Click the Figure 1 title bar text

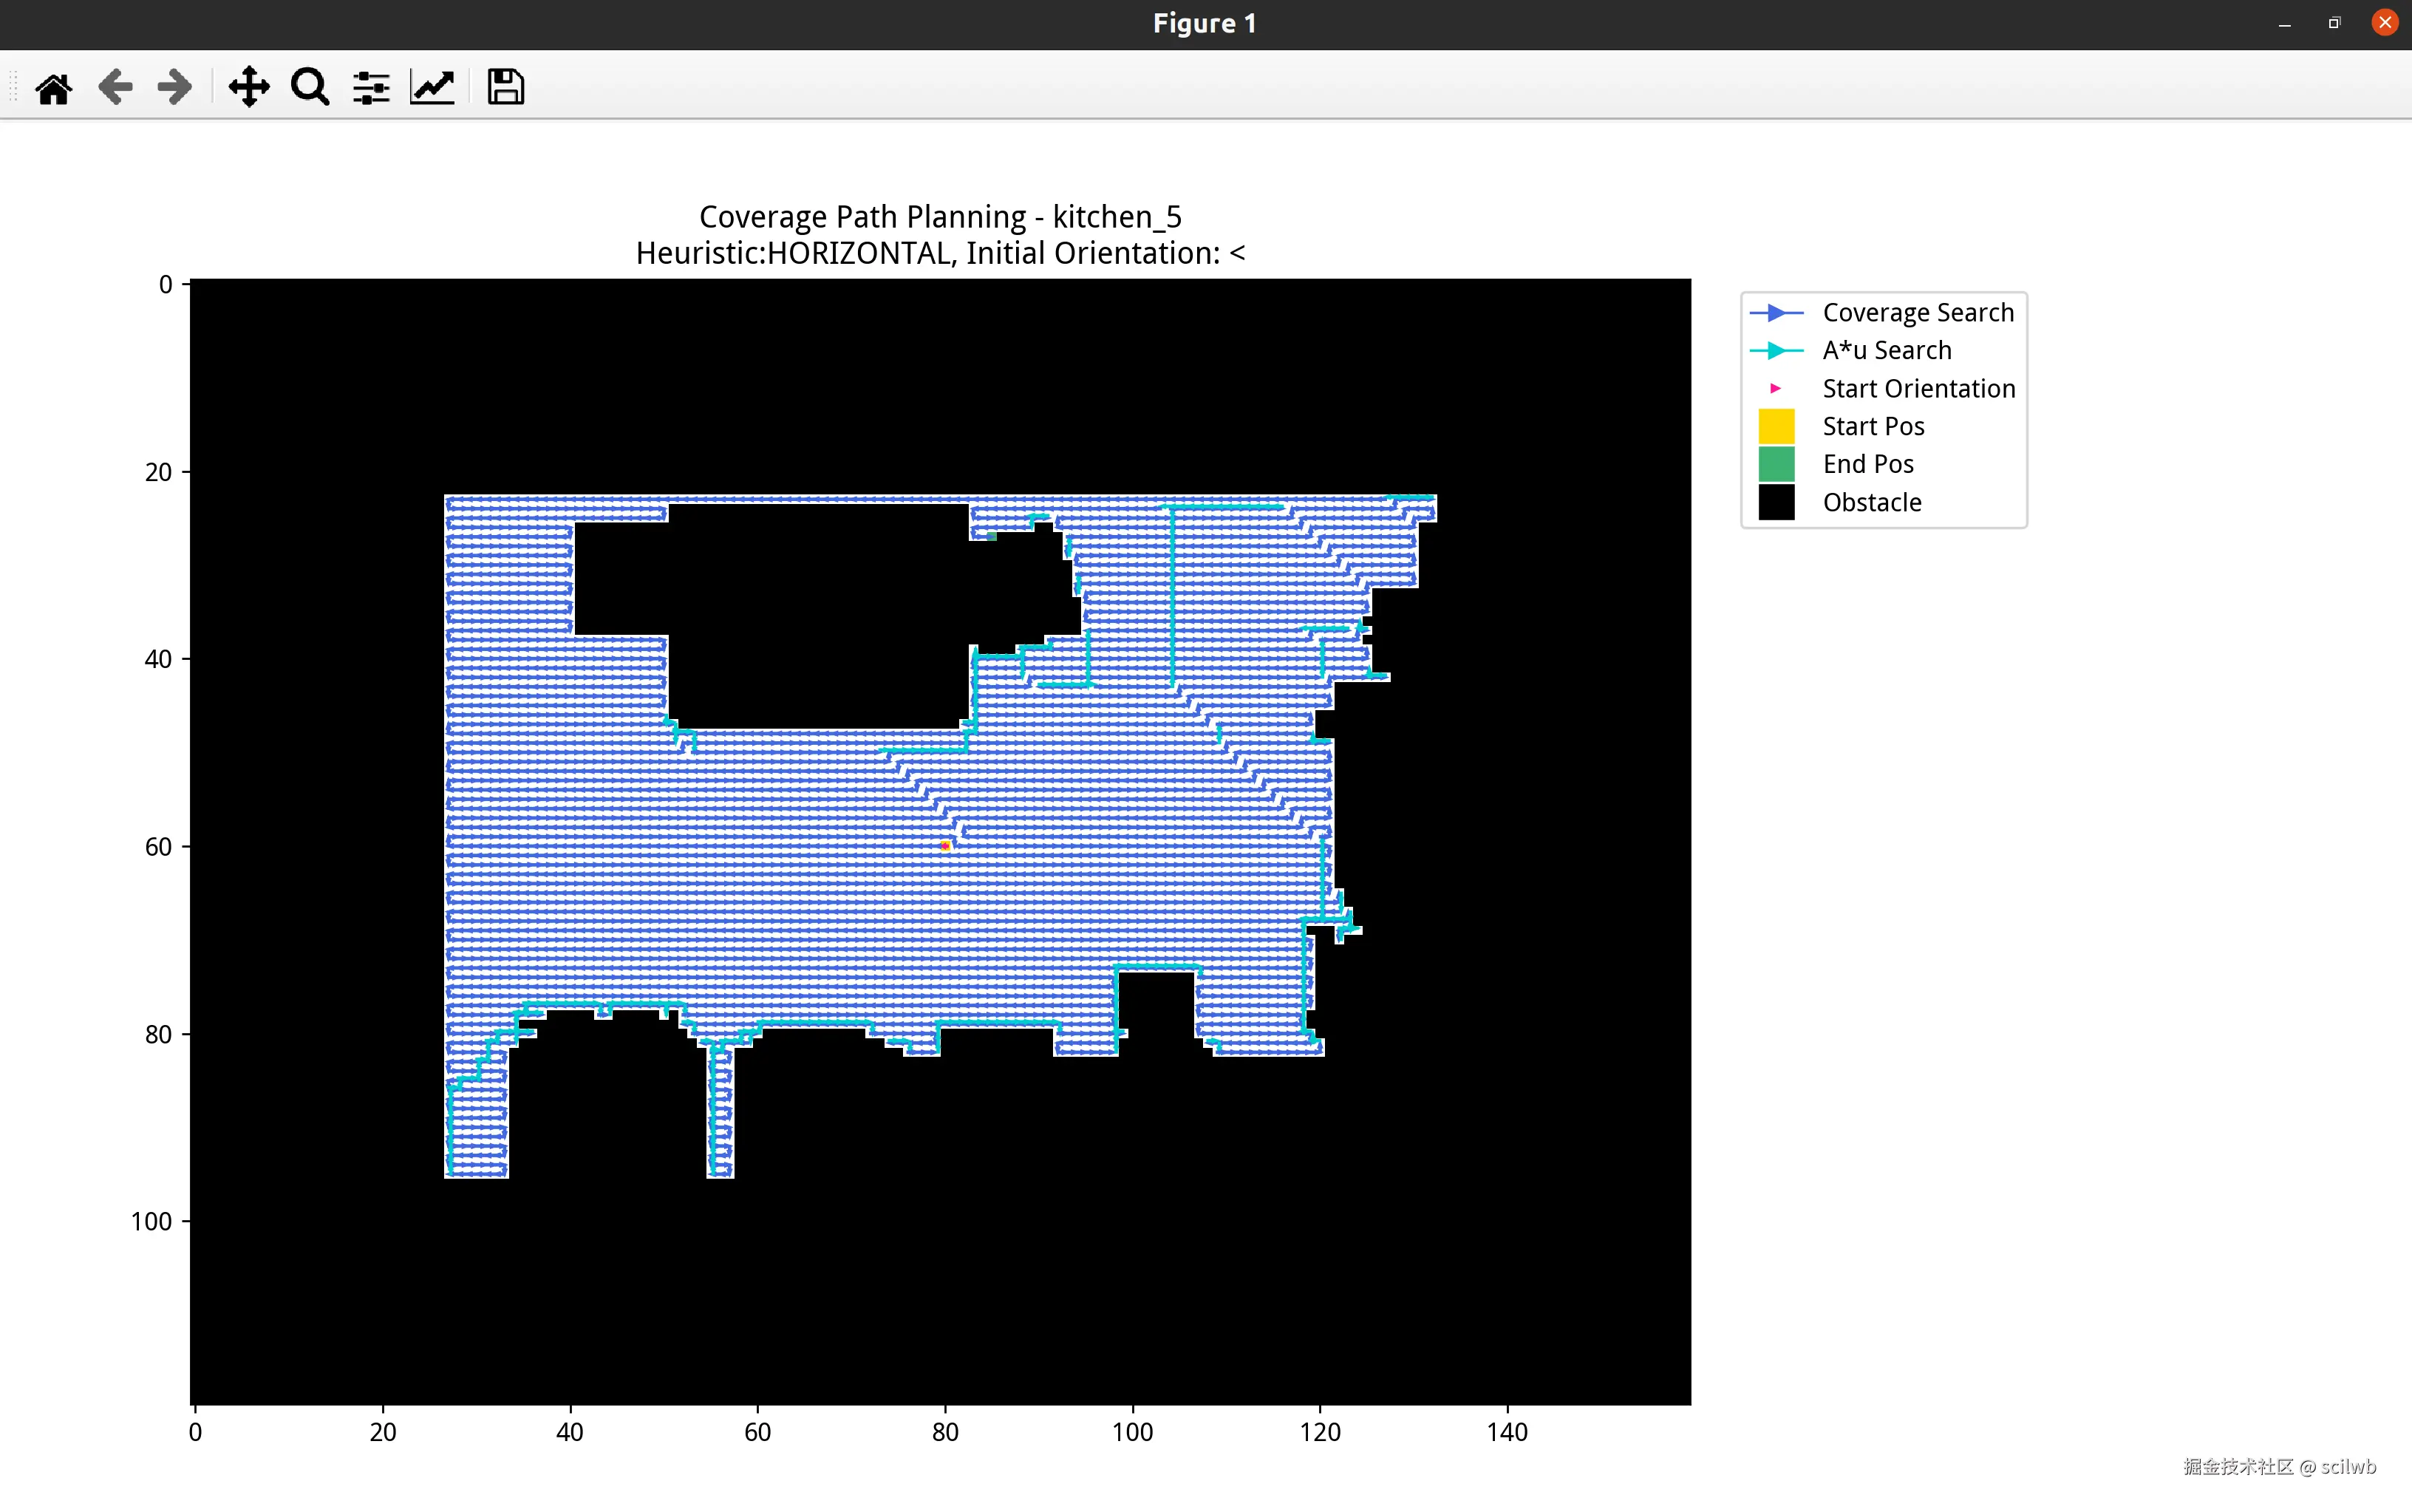[x=1204, y=24]
